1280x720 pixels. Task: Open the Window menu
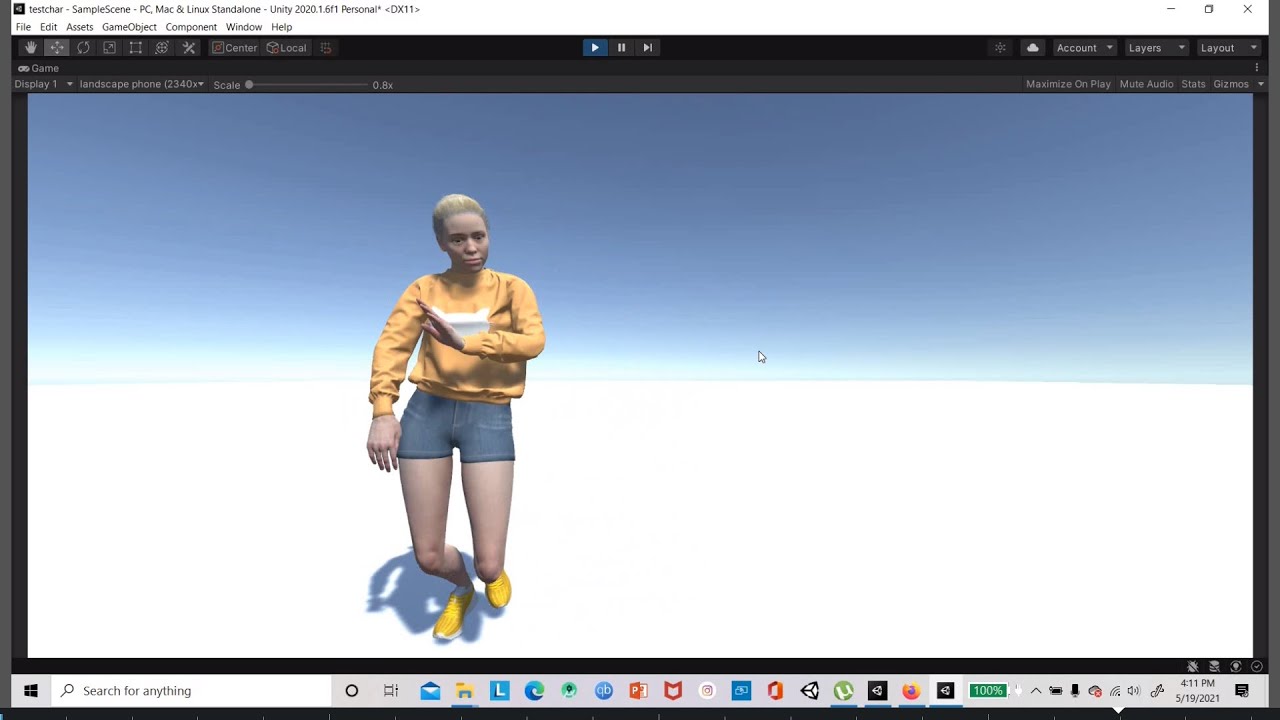[244, 27]
